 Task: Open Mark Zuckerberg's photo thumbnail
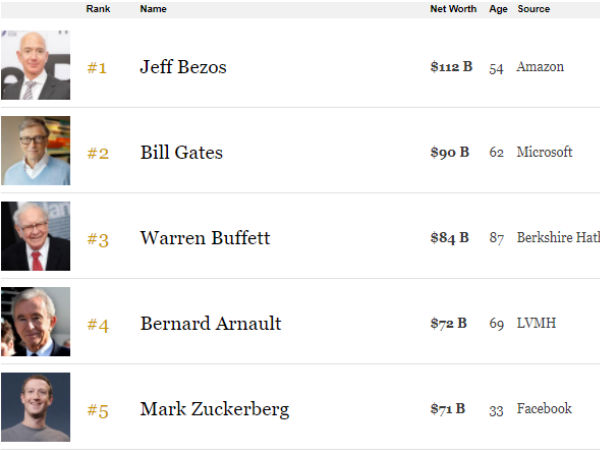pos(36,407)
